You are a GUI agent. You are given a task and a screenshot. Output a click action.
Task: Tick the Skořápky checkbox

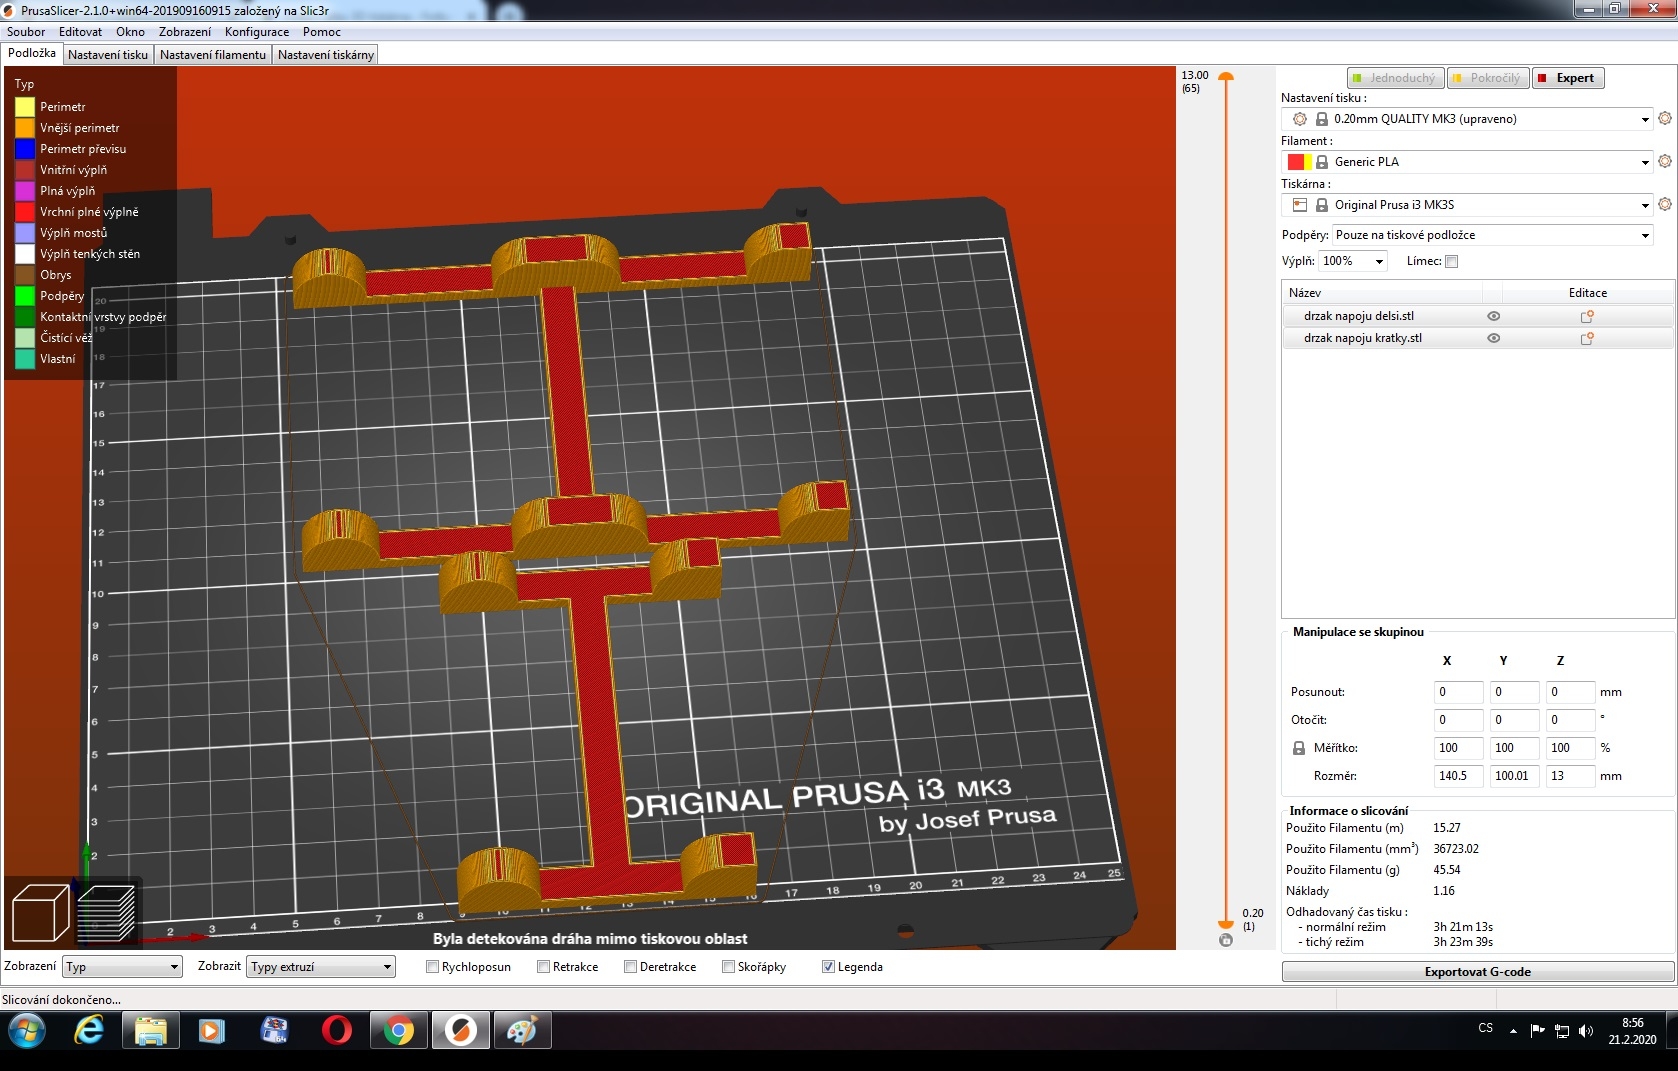click(729, 967)
